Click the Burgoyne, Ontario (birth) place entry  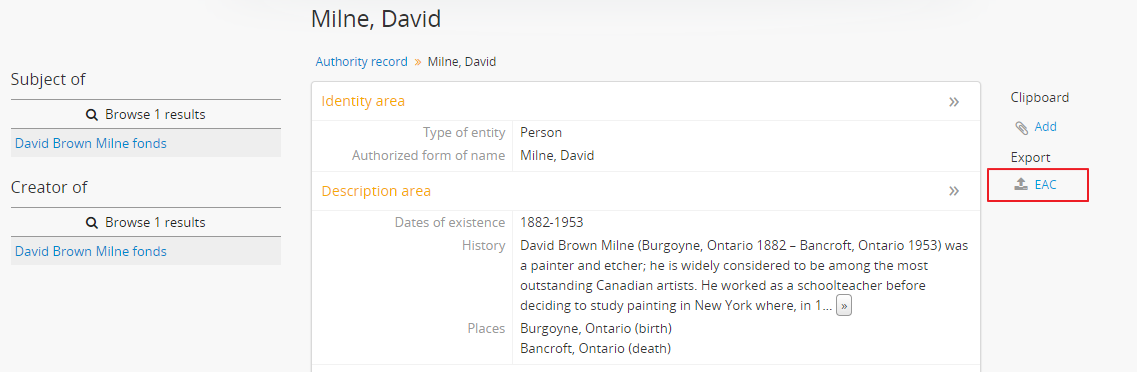[596, 328]
